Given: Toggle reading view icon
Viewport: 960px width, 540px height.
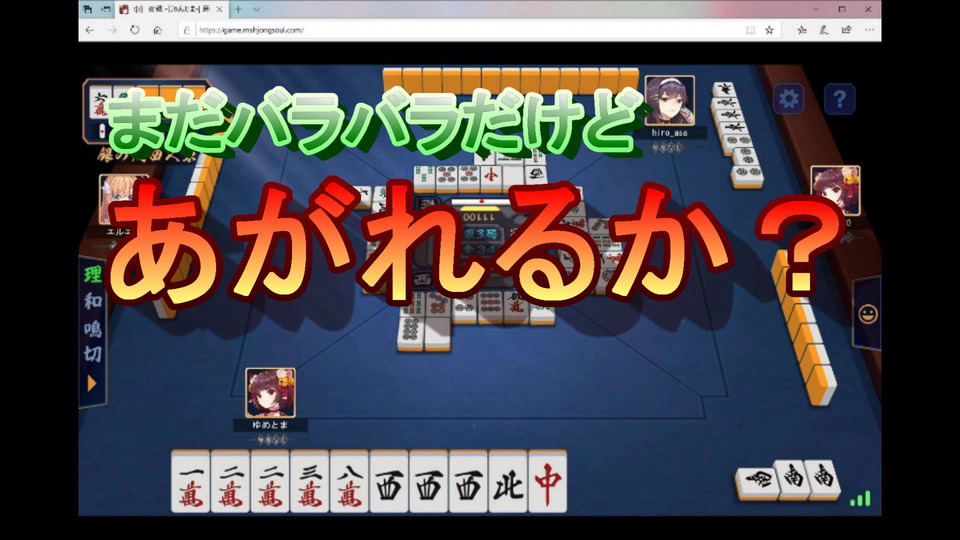Looking at the screenshot, I should point(750,30).
